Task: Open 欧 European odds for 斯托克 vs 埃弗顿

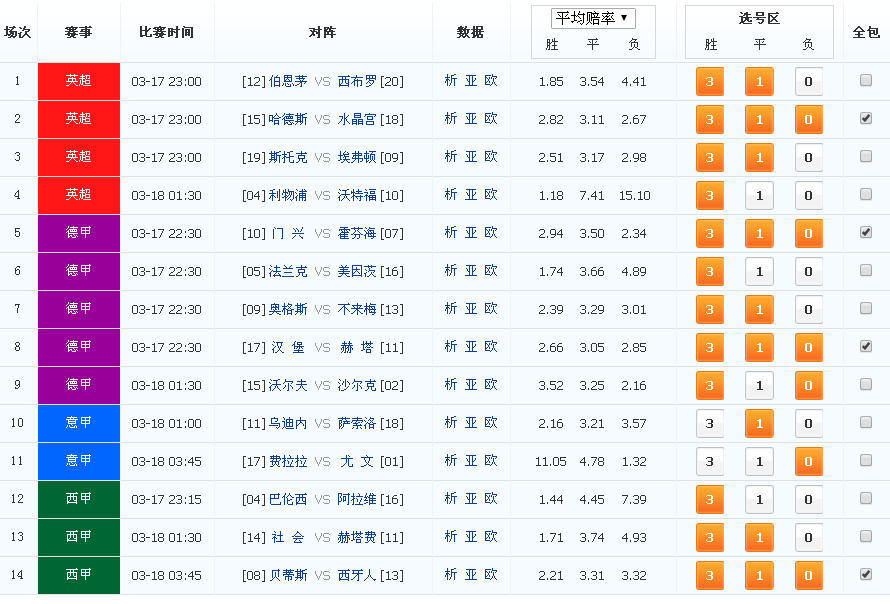Action: (491, 157)
